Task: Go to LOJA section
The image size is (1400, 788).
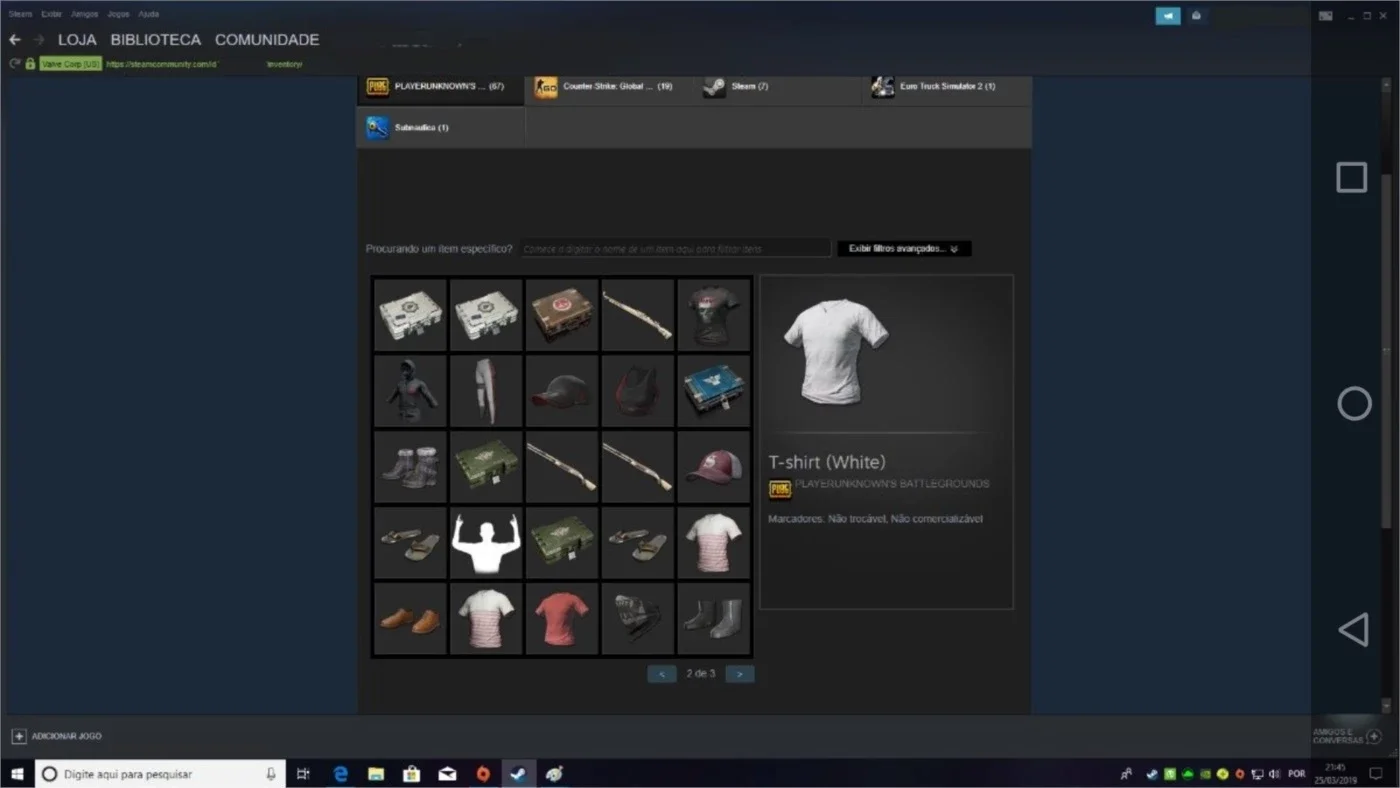Action: pyautogui.click(x=77, y=40)
